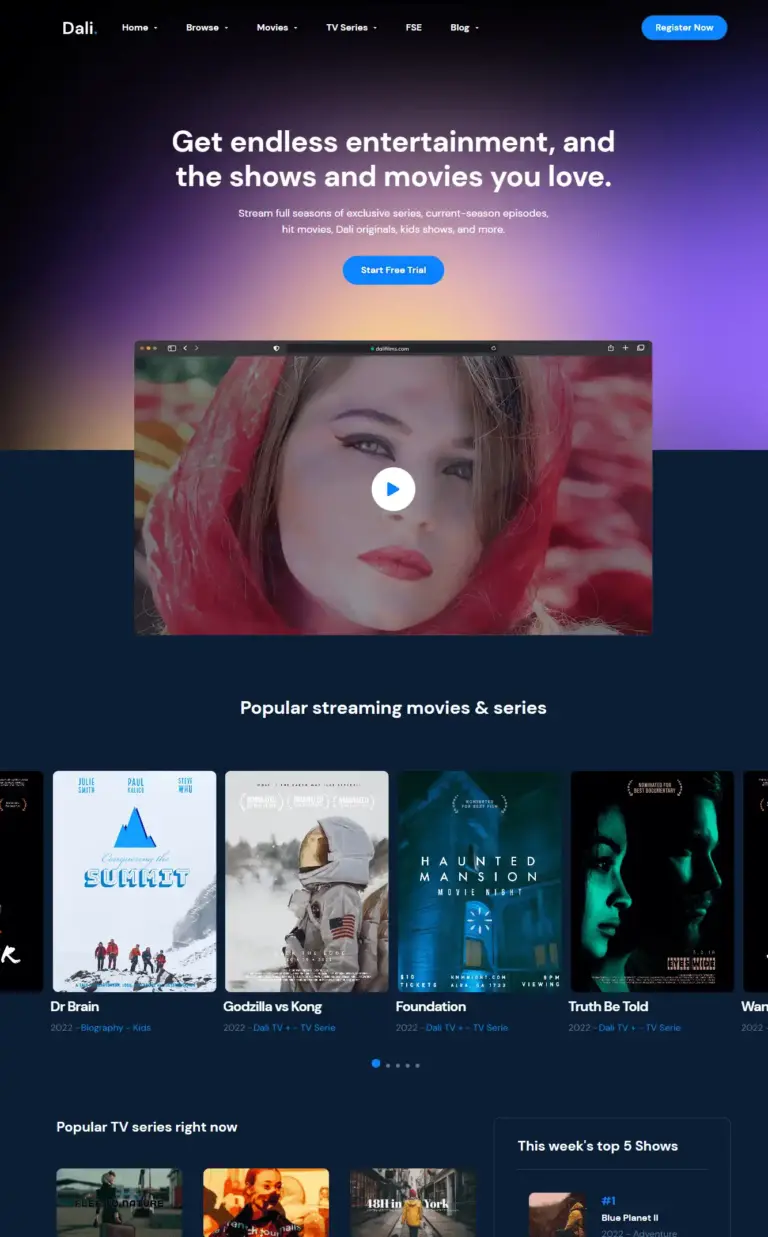Click the Register Now button
This screenshot has height=1237, width=768.
coord(684,28)
